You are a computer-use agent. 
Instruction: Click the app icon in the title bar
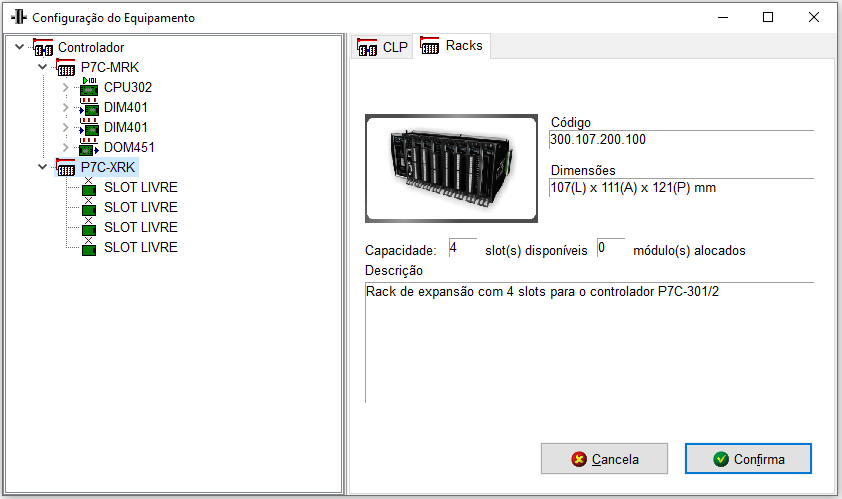point(19,17)
